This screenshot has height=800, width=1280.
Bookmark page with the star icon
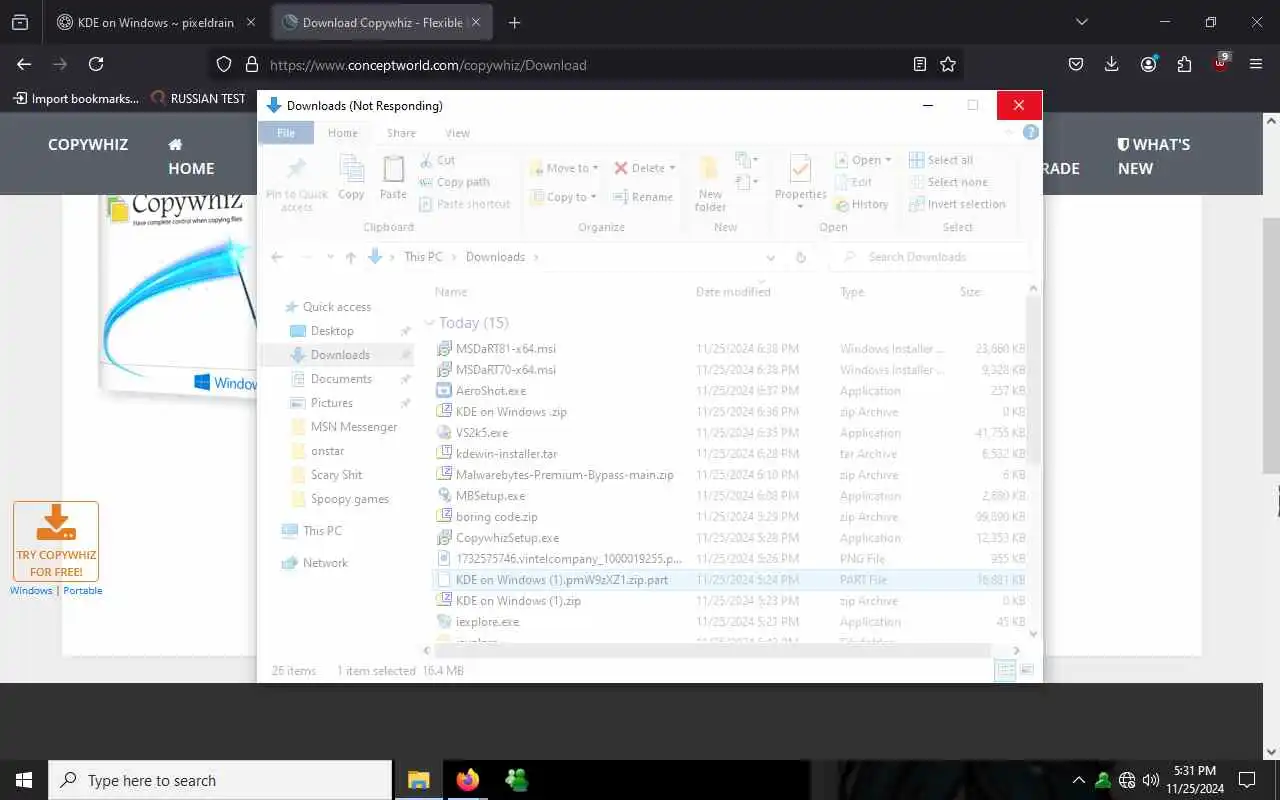tap(948, 64)
